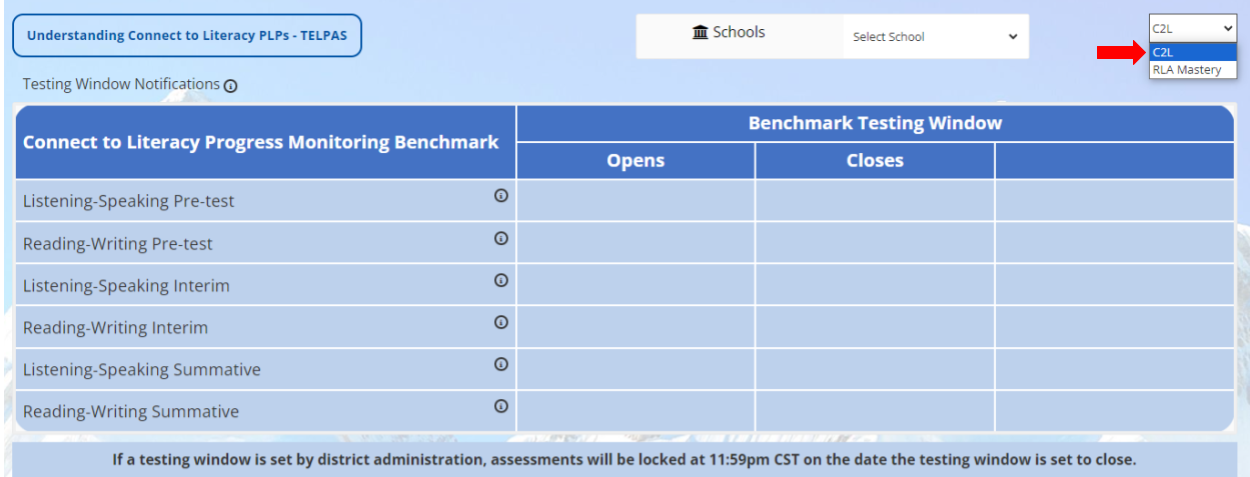
Task: Click the assessments locked at 11:59pm notice
Action: click(x=624, y=461)
